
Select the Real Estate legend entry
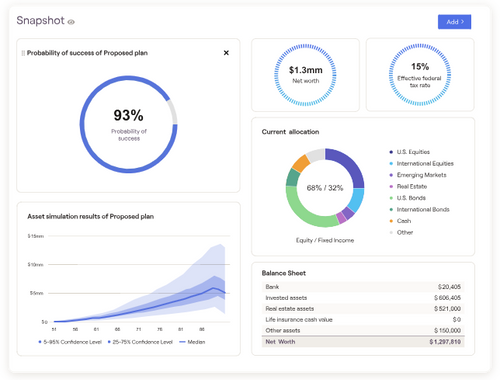pos(408,186)
